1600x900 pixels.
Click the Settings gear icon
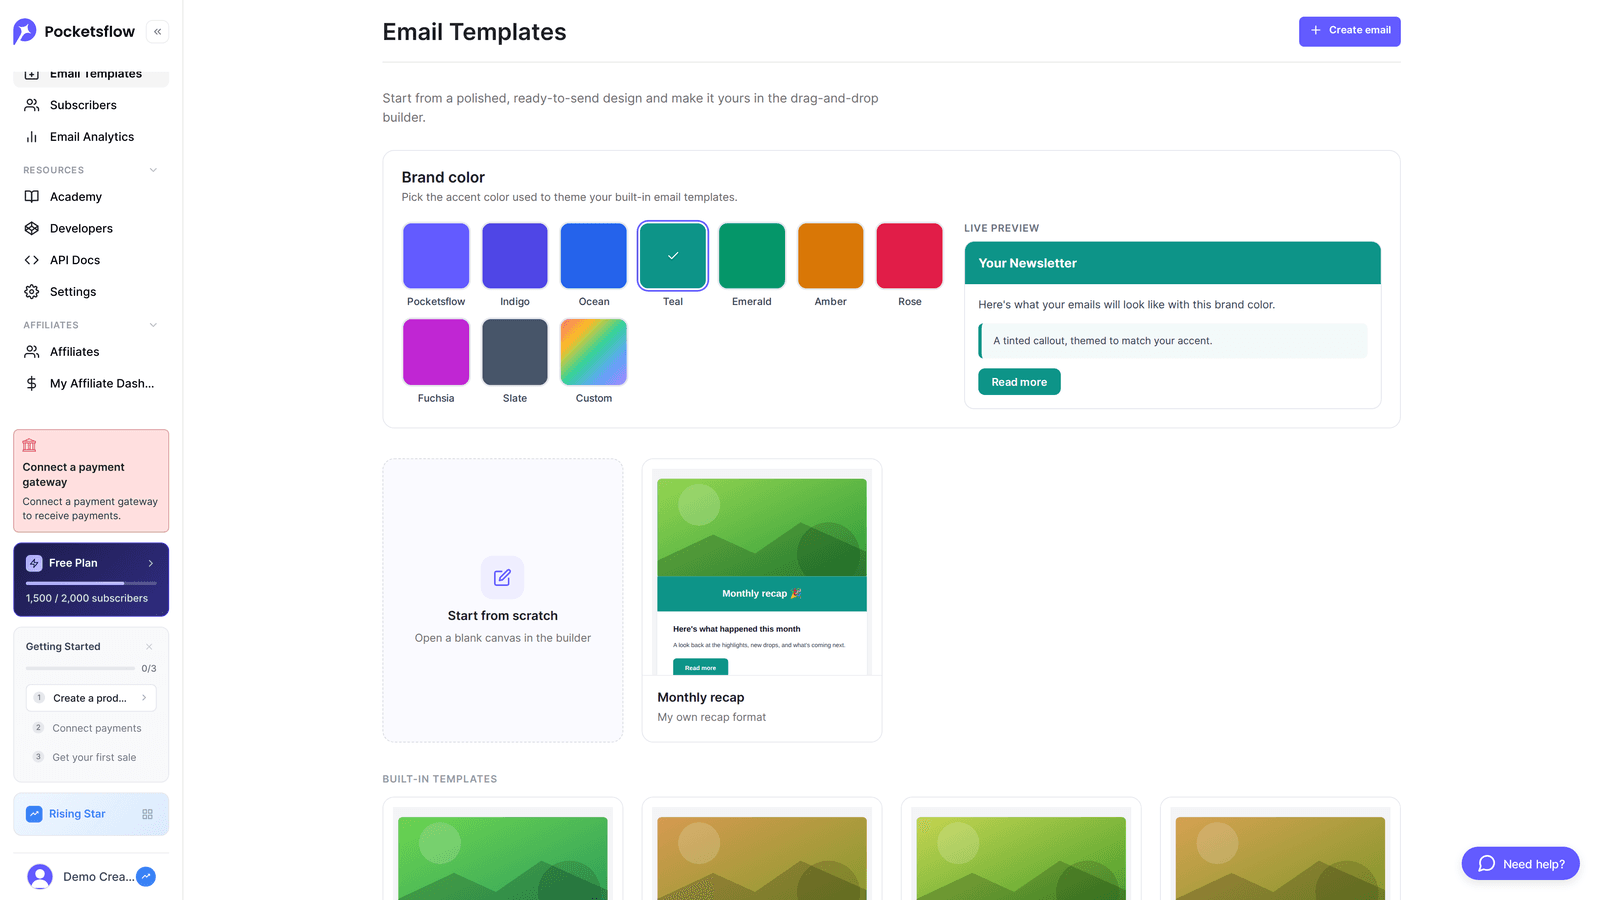pyautogui.click(x=32, y=292)
